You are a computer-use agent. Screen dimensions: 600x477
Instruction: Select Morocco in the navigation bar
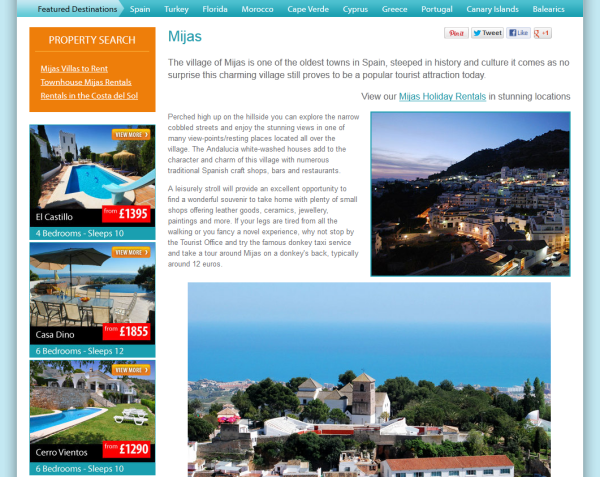click(x=257, y=9)
